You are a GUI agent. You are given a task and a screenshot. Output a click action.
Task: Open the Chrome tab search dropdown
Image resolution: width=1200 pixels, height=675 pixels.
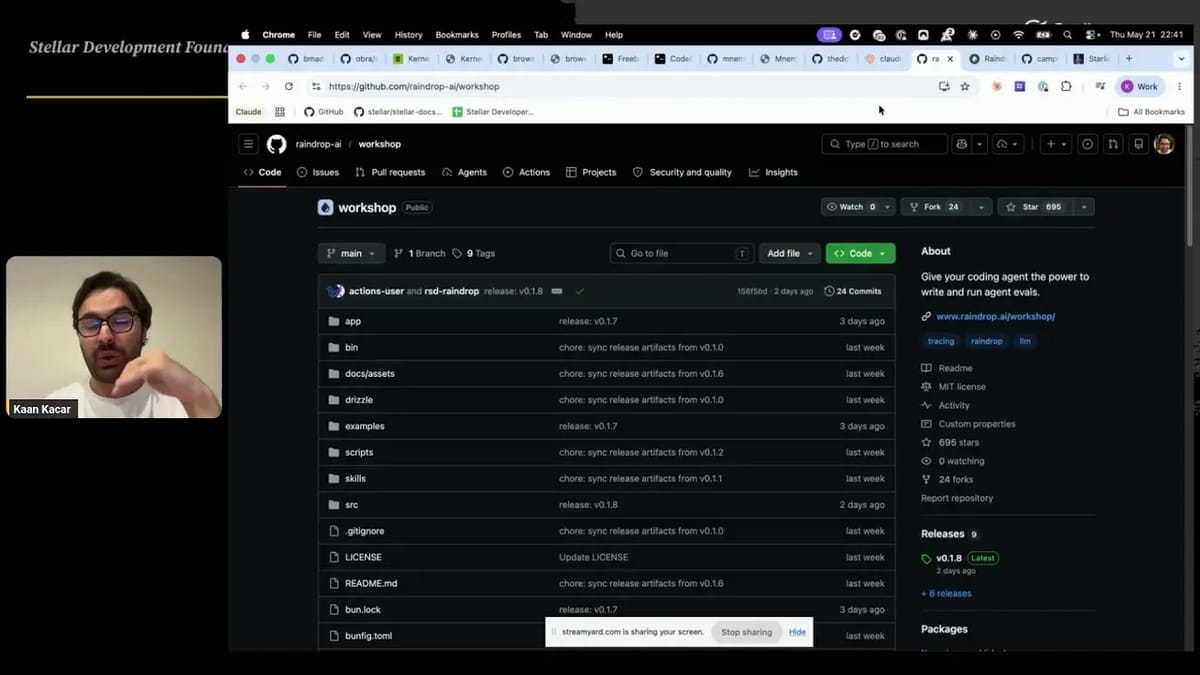click(1180, 59)
